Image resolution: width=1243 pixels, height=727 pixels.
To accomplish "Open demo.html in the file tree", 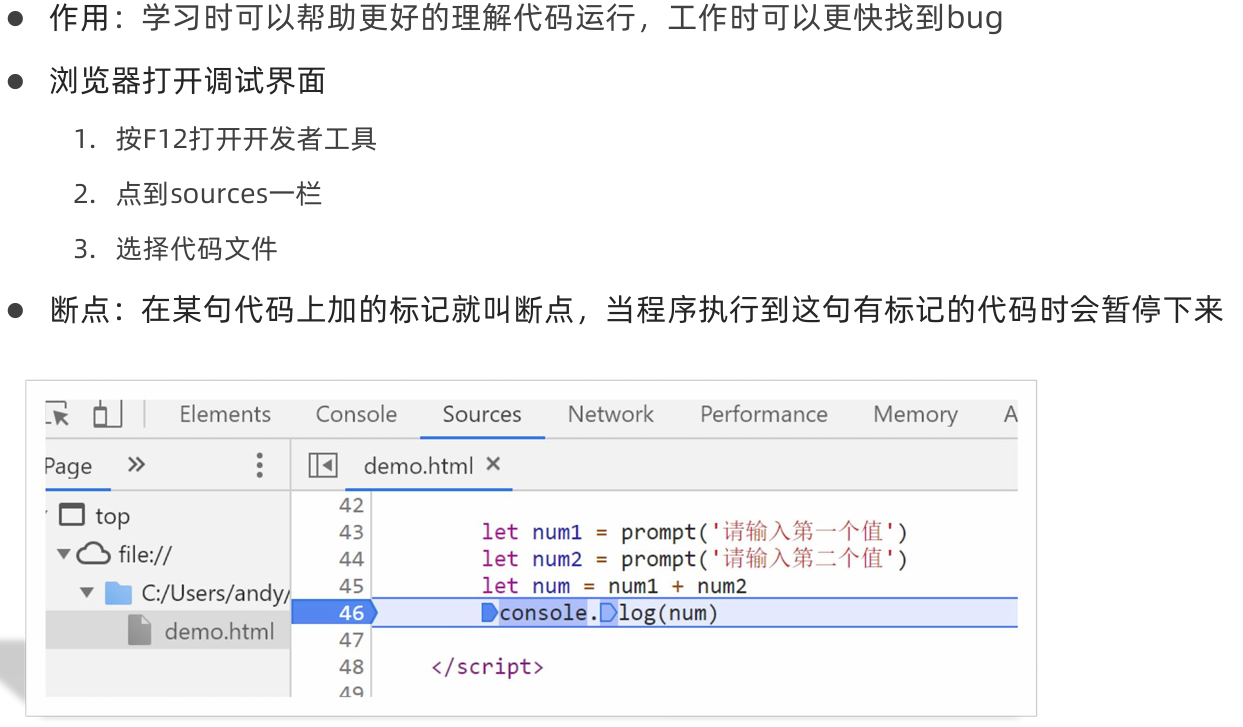I will 219,631.
